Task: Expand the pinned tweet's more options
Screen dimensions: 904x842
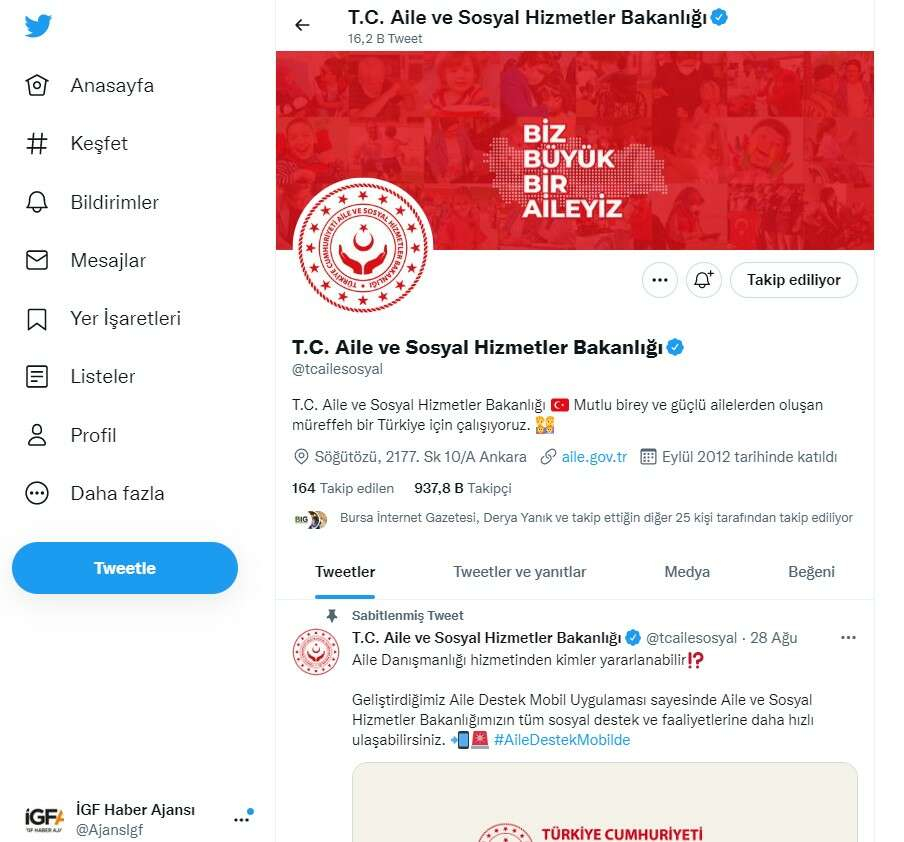Action: [848, 637]
